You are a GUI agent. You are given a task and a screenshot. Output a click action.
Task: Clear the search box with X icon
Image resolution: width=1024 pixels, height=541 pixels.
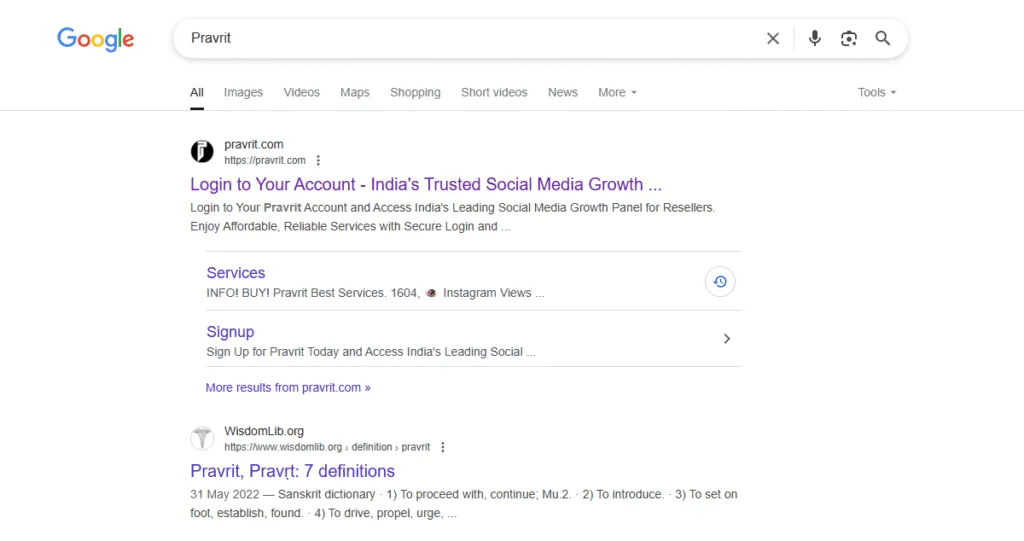(773, 38)
